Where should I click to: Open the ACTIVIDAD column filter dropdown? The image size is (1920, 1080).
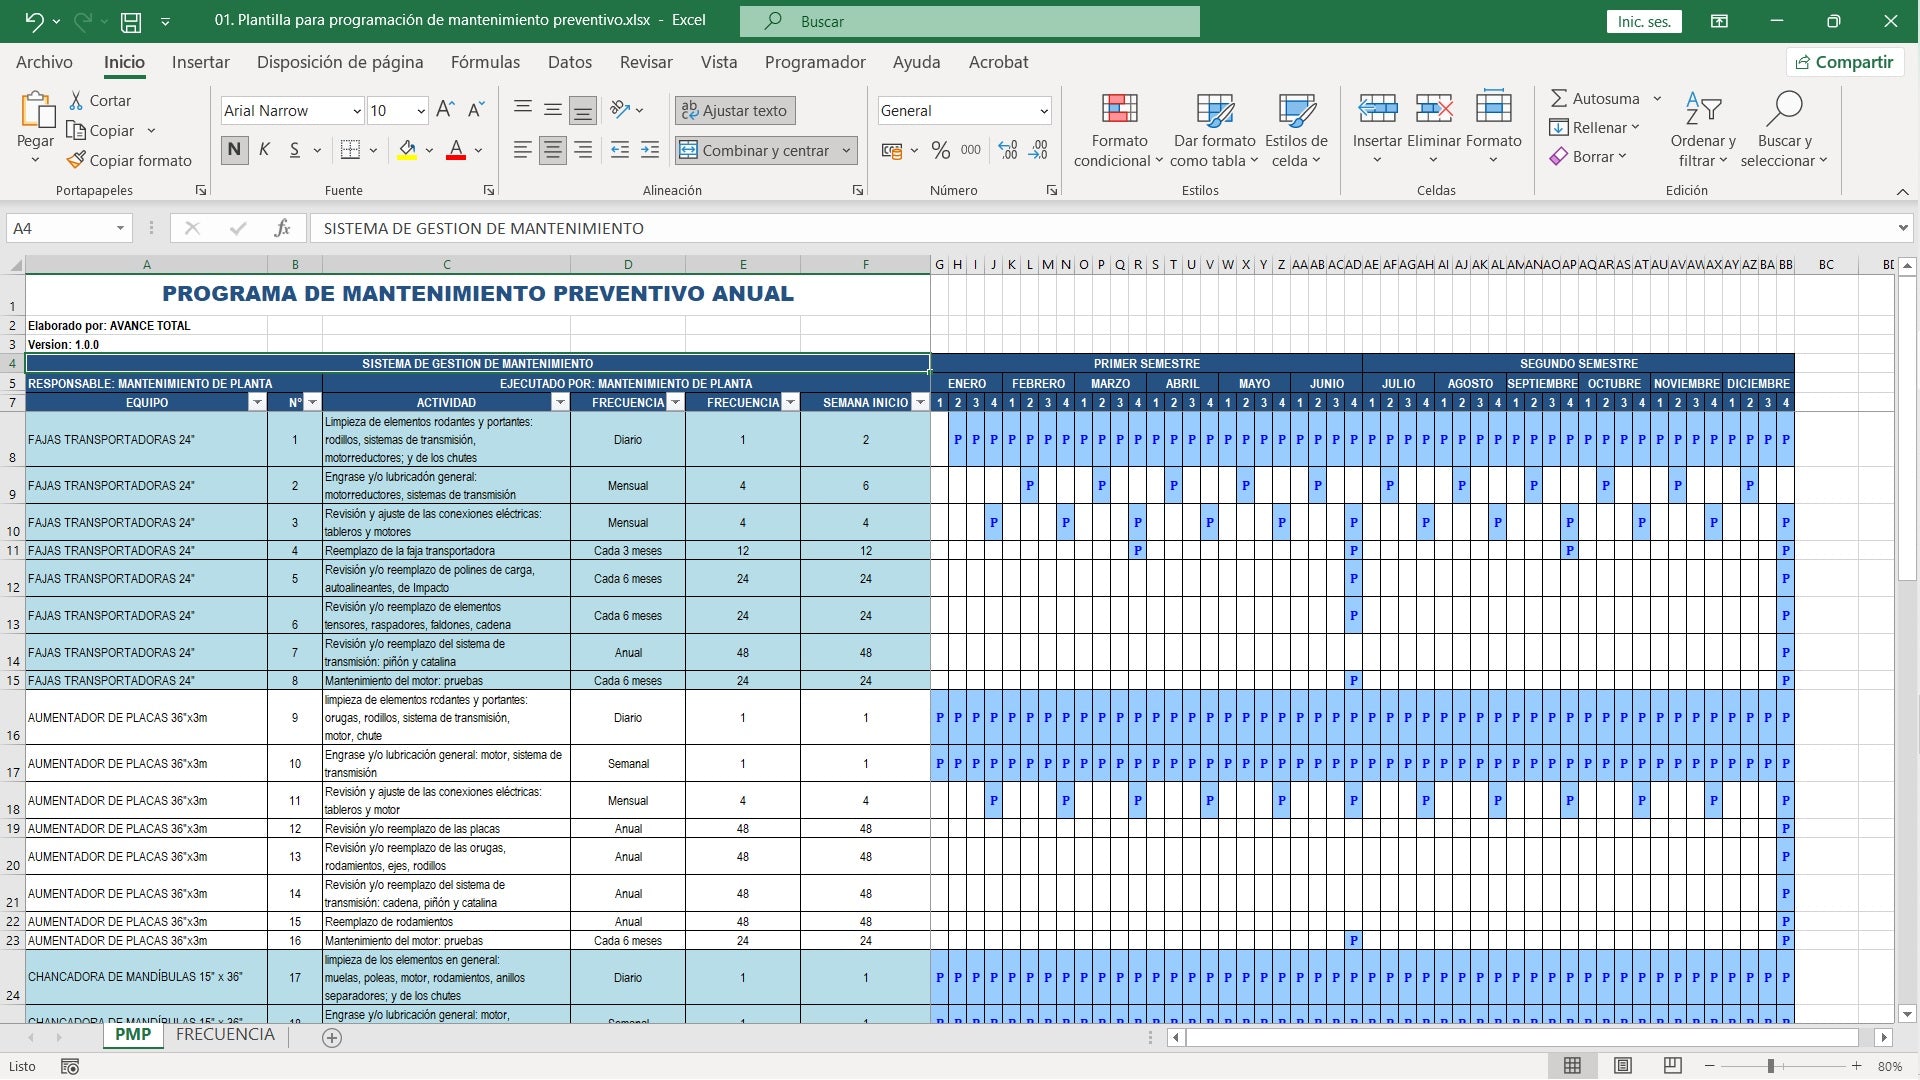click(x=560, y=402)
